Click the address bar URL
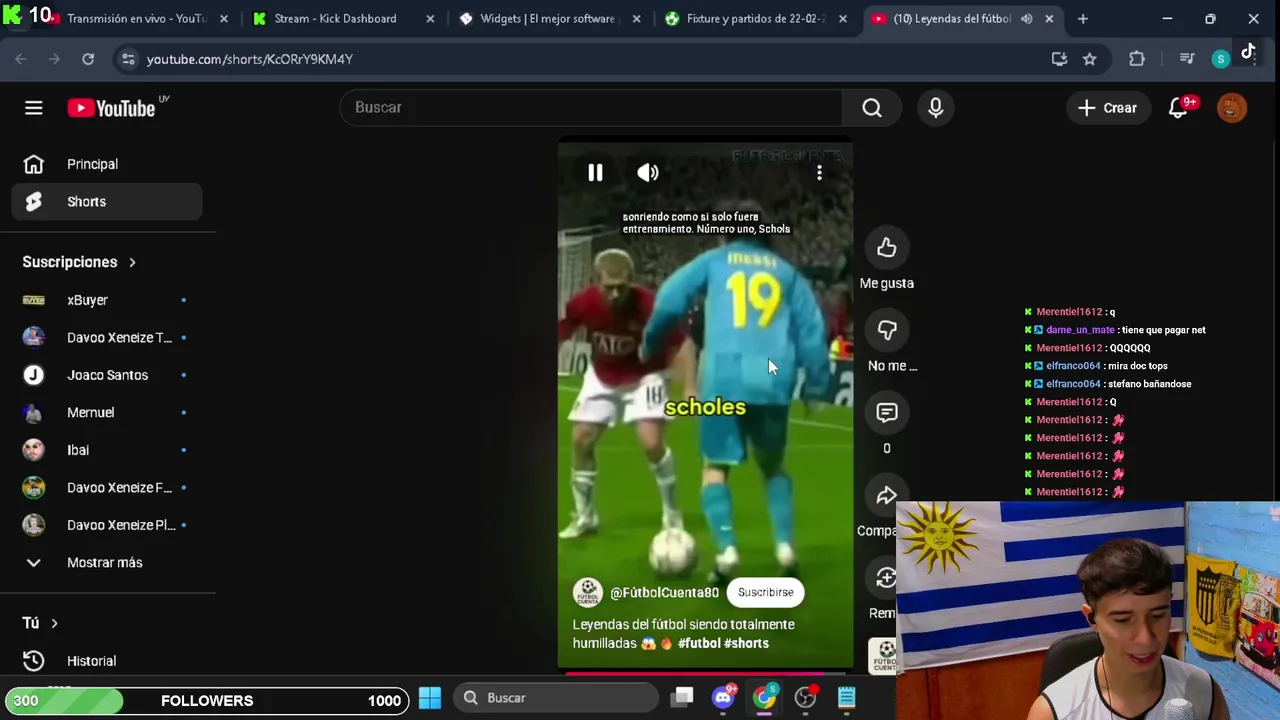This screenshot has width=1280, height=720. click(x=250, y=59)
